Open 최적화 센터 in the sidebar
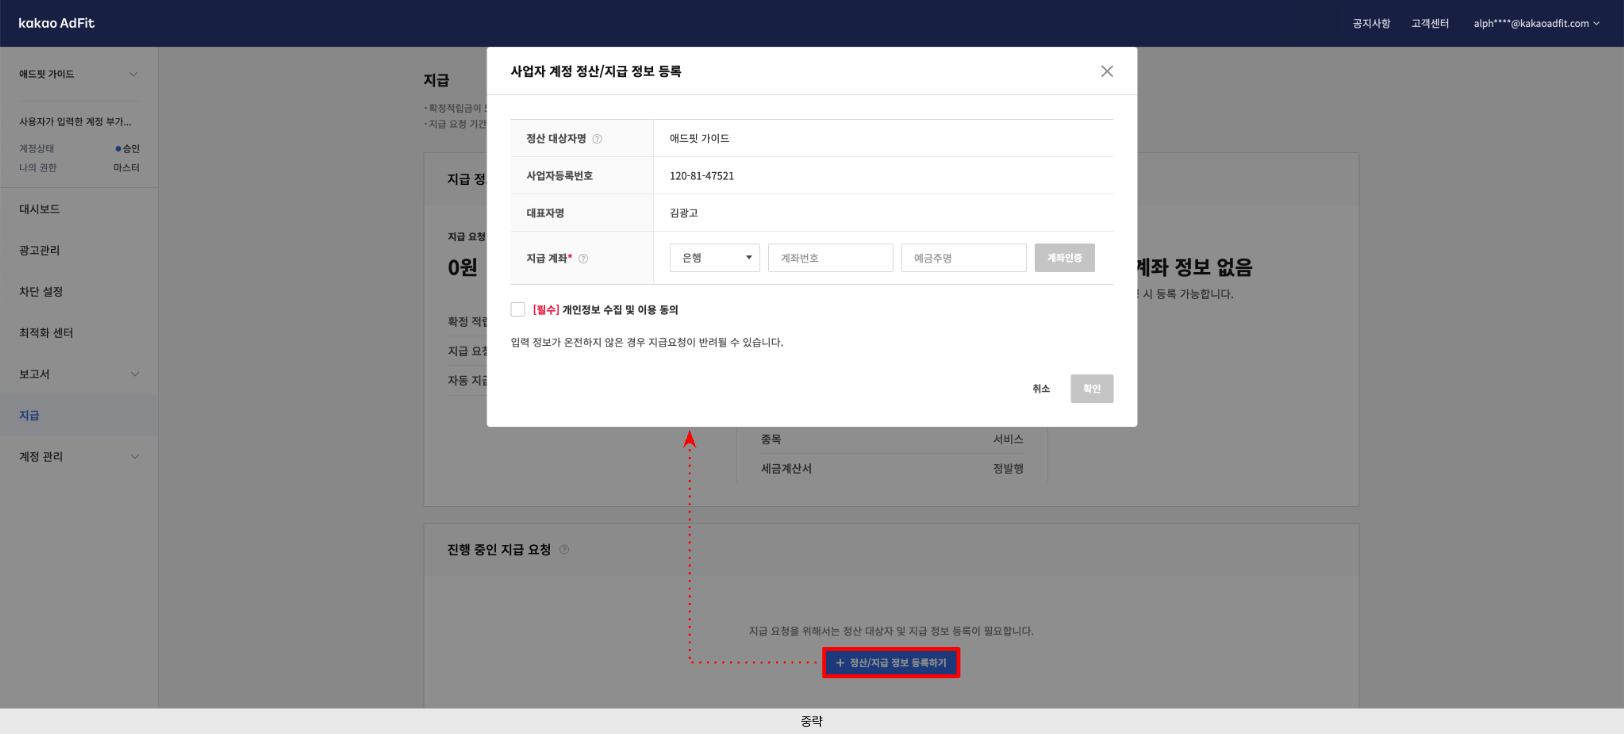1624x734 pixels. (x=46, y=333)
